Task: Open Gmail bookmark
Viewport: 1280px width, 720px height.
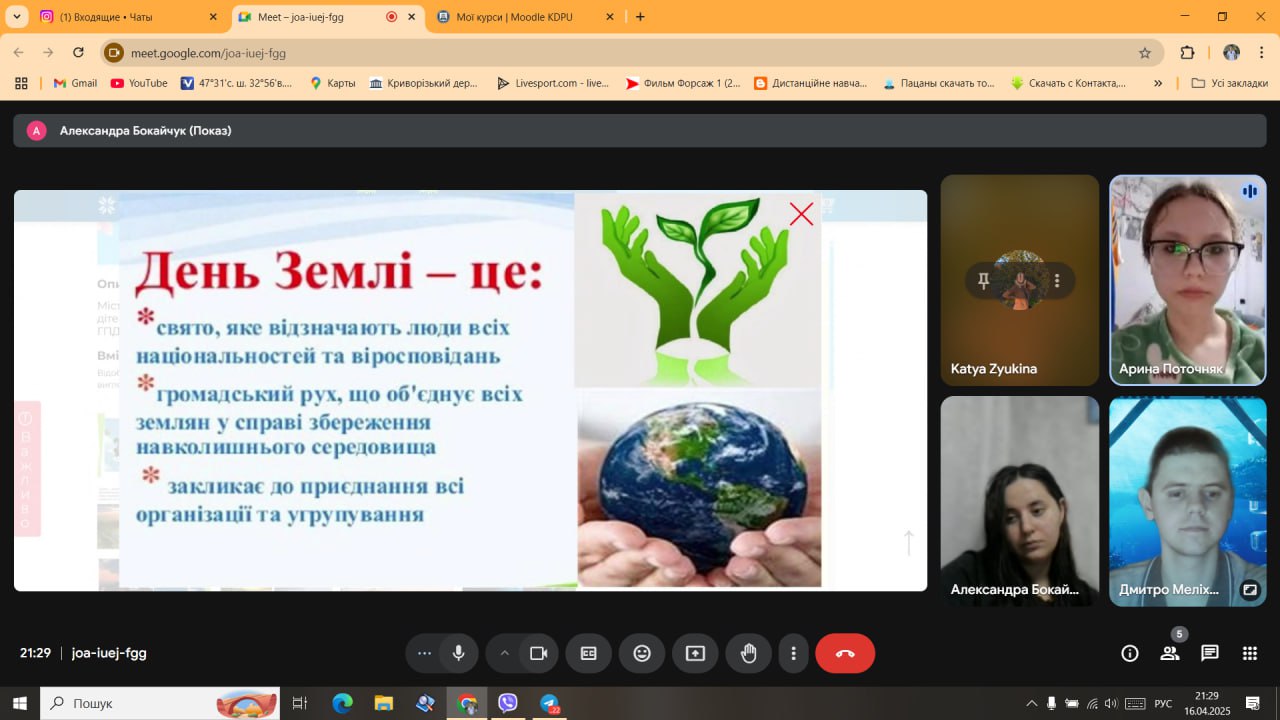Action: (x=75, y=83)
